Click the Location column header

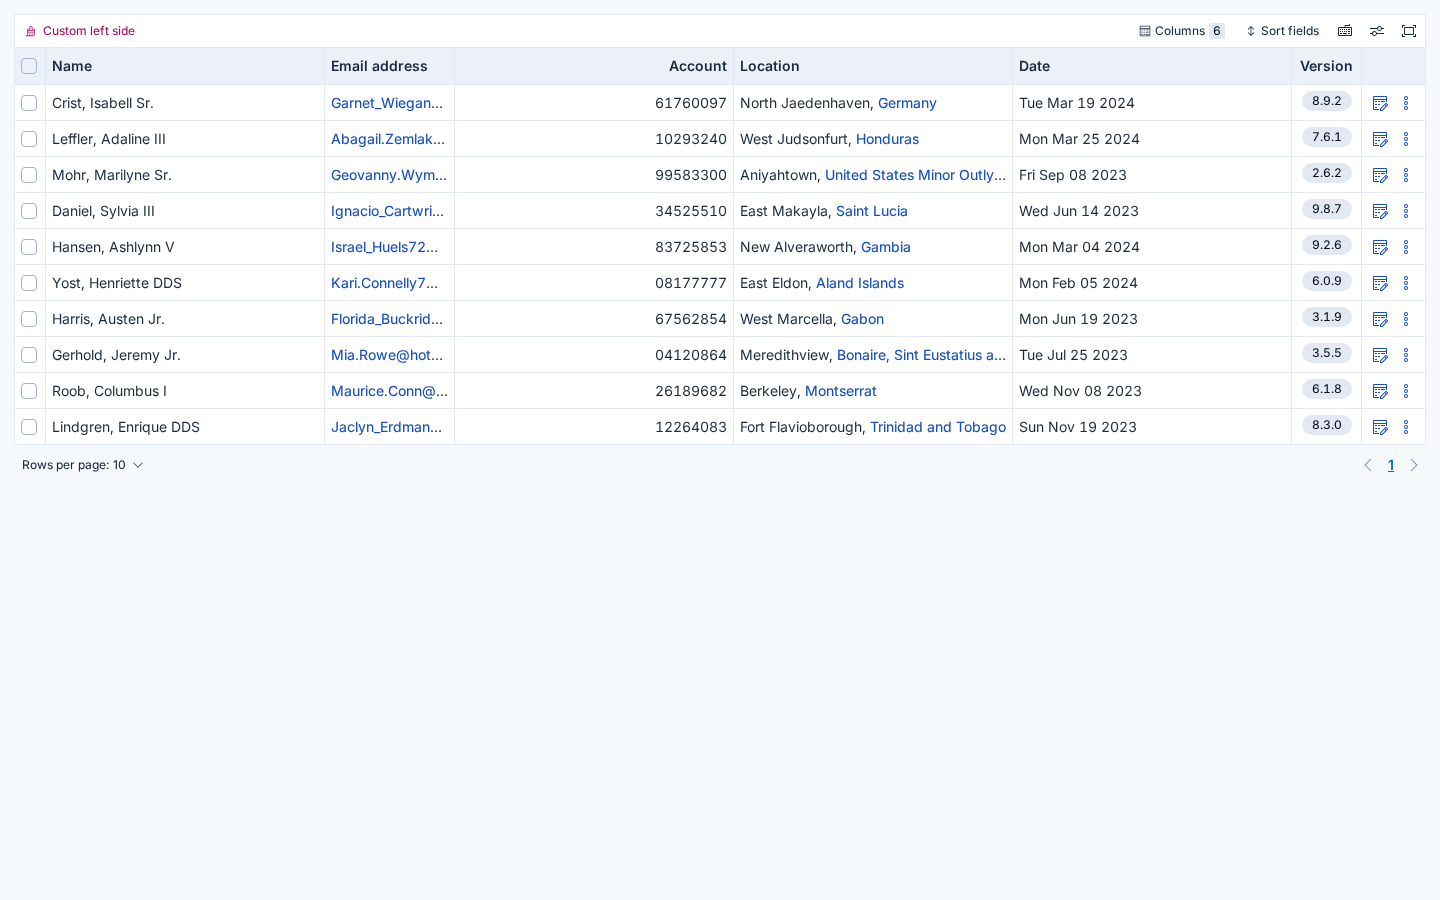pyautogui.click(x=873, y=66)
